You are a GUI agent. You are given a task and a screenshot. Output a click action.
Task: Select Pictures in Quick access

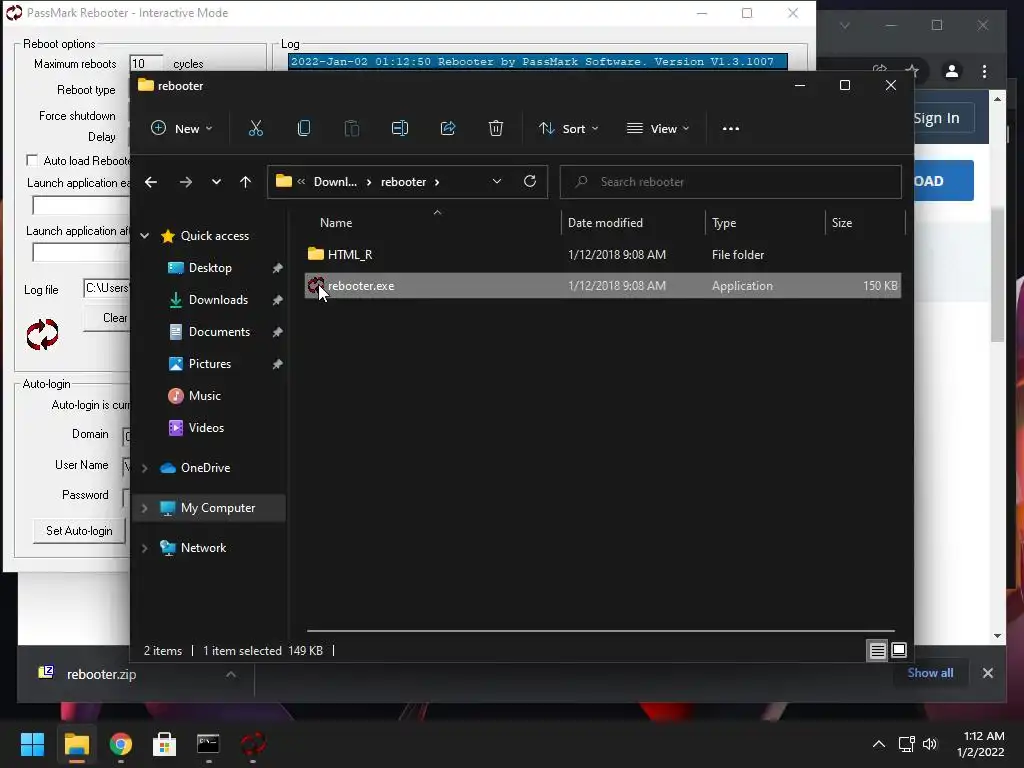pyautogui.click(x=210, y=364)
